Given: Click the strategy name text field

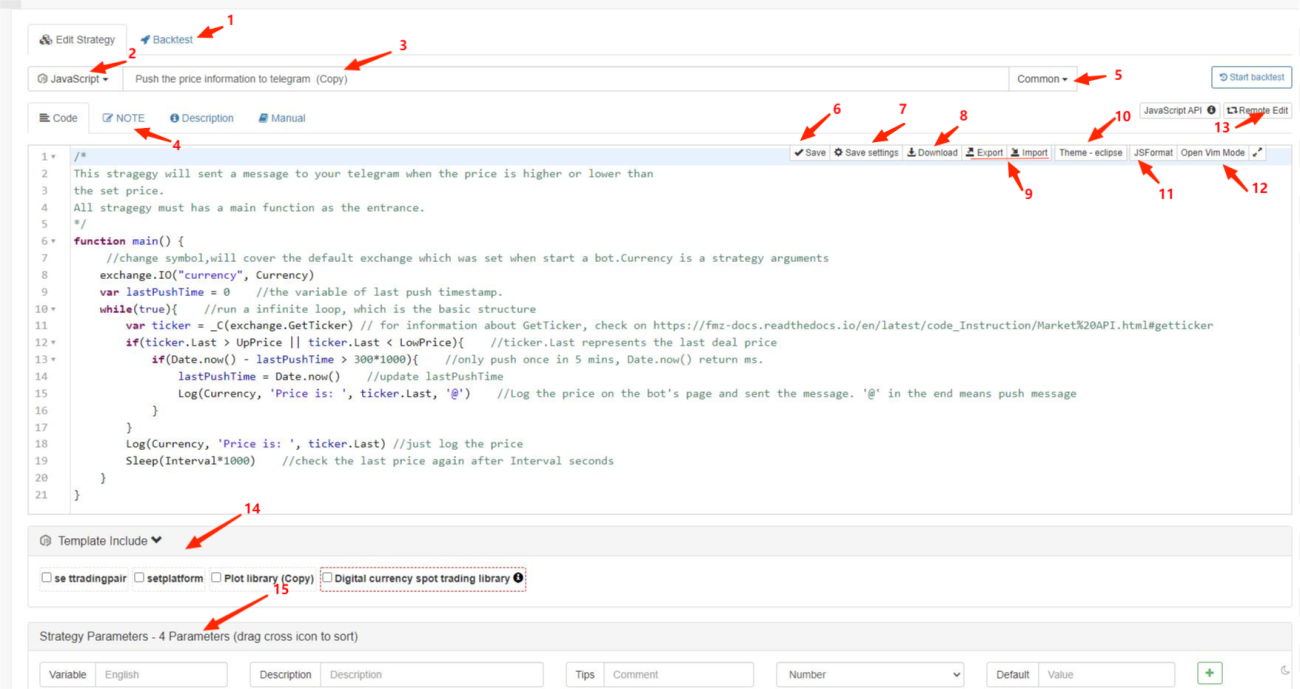Looking at the screenshot, I should (565, 79).
